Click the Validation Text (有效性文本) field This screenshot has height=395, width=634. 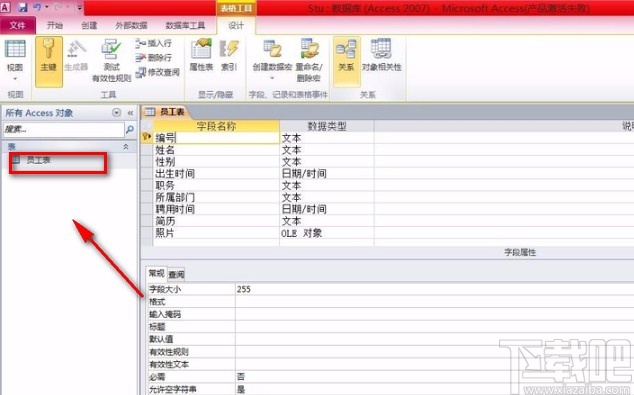coord(435,364)
